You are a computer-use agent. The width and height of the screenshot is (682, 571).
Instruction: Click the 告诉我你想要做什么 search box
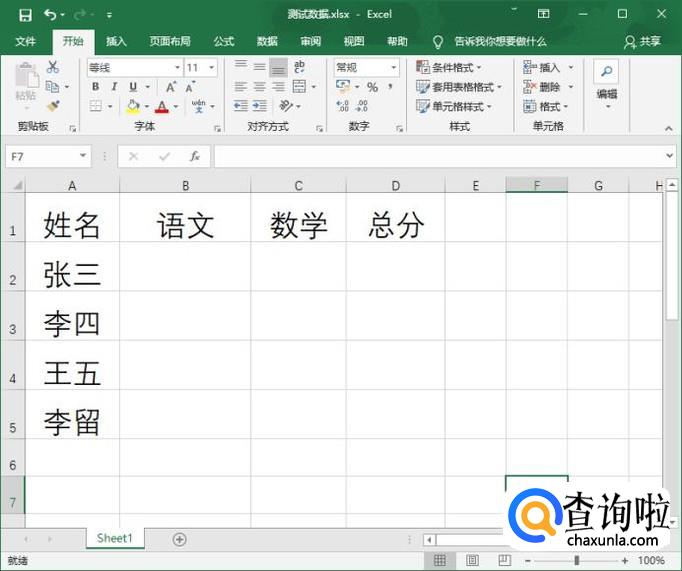[500, 41]
